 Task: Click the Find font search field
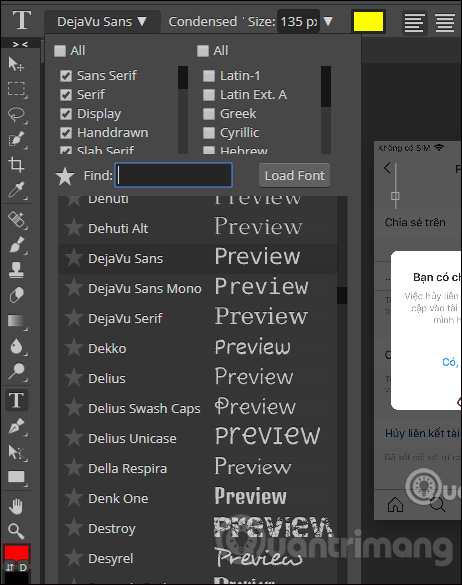click(174, 175)
